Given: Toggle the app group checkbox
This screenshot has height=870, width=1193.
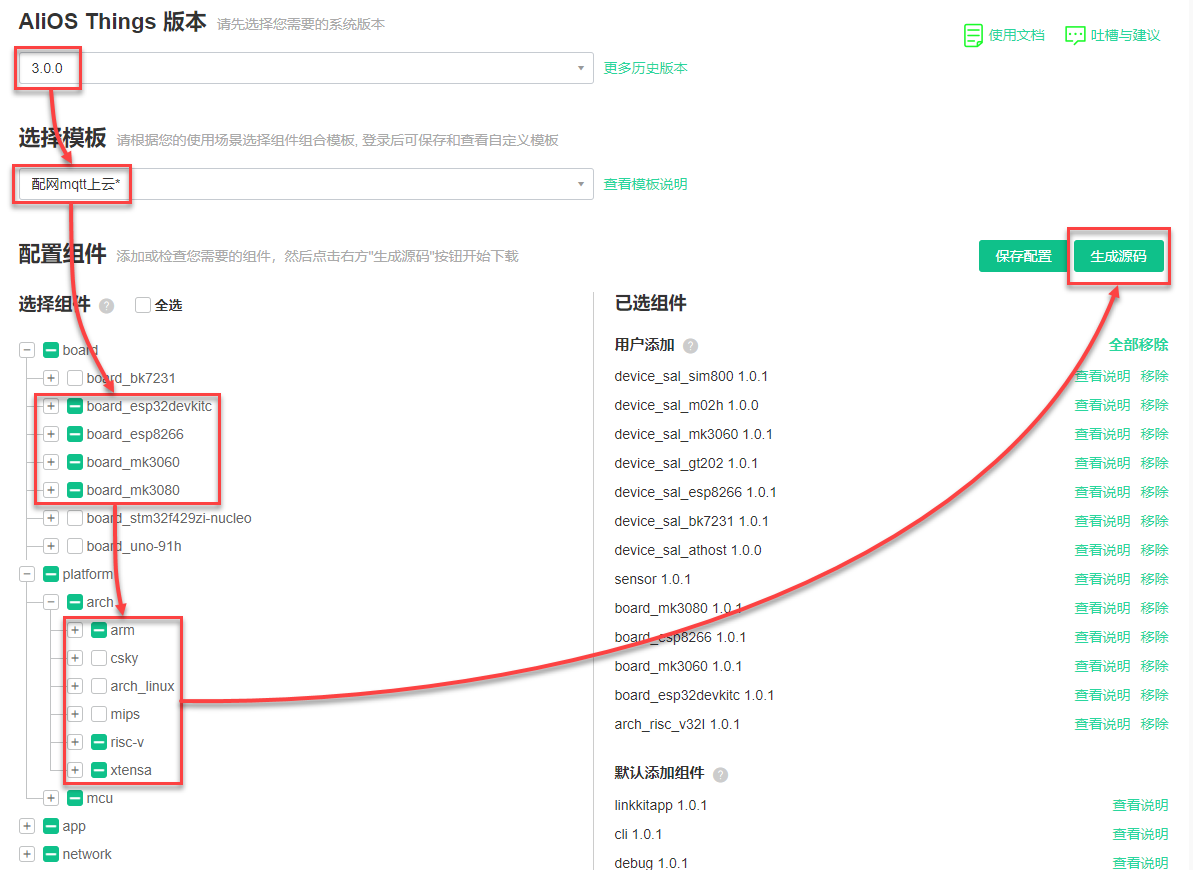Looking at the screenshot, I should (x=51, y=827).
